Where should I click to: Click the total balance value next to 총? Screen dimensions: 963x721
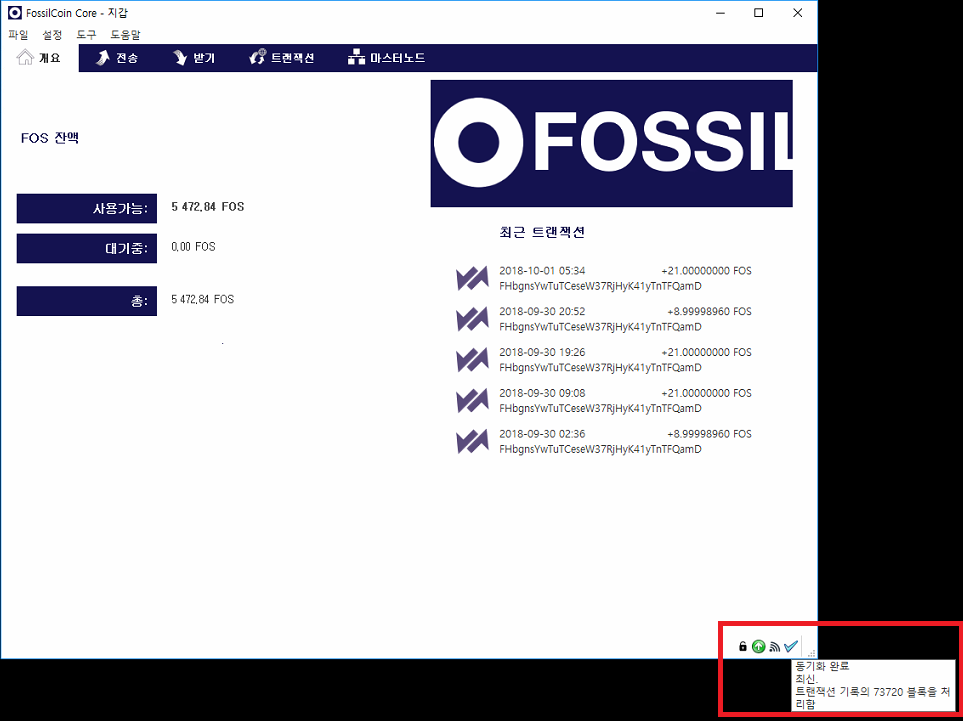pyautogui.click(x=203, y=300)
